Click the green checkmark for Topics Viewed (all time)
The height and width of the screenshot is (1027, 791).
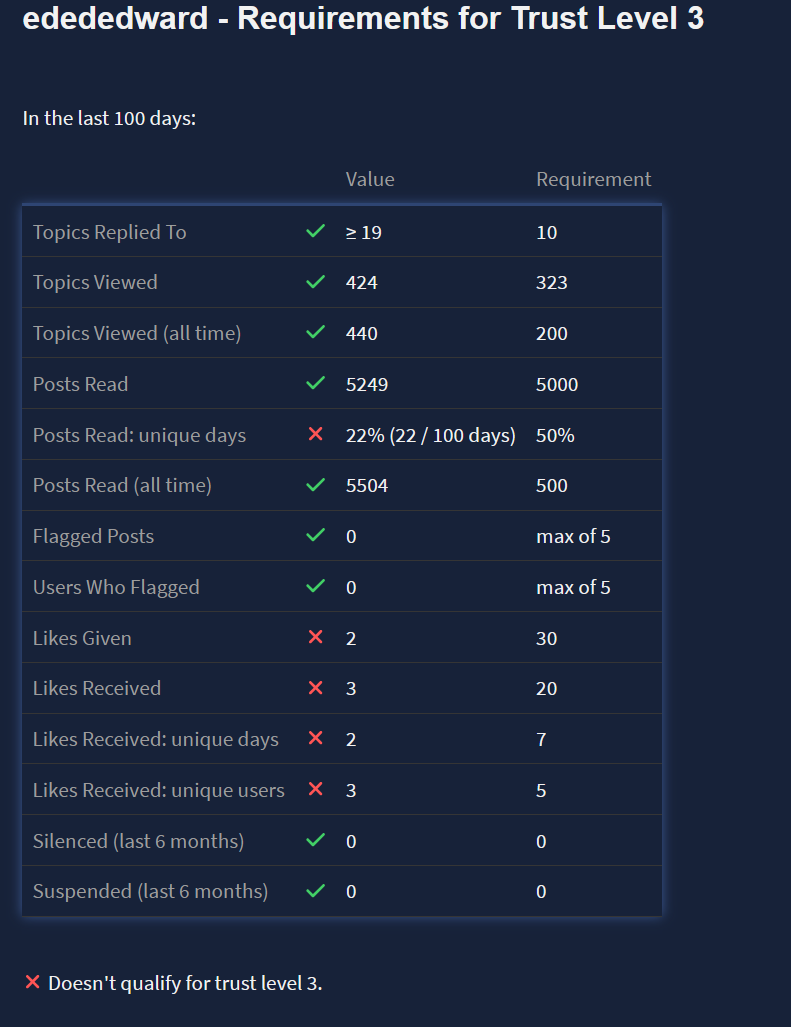[316, 333]
